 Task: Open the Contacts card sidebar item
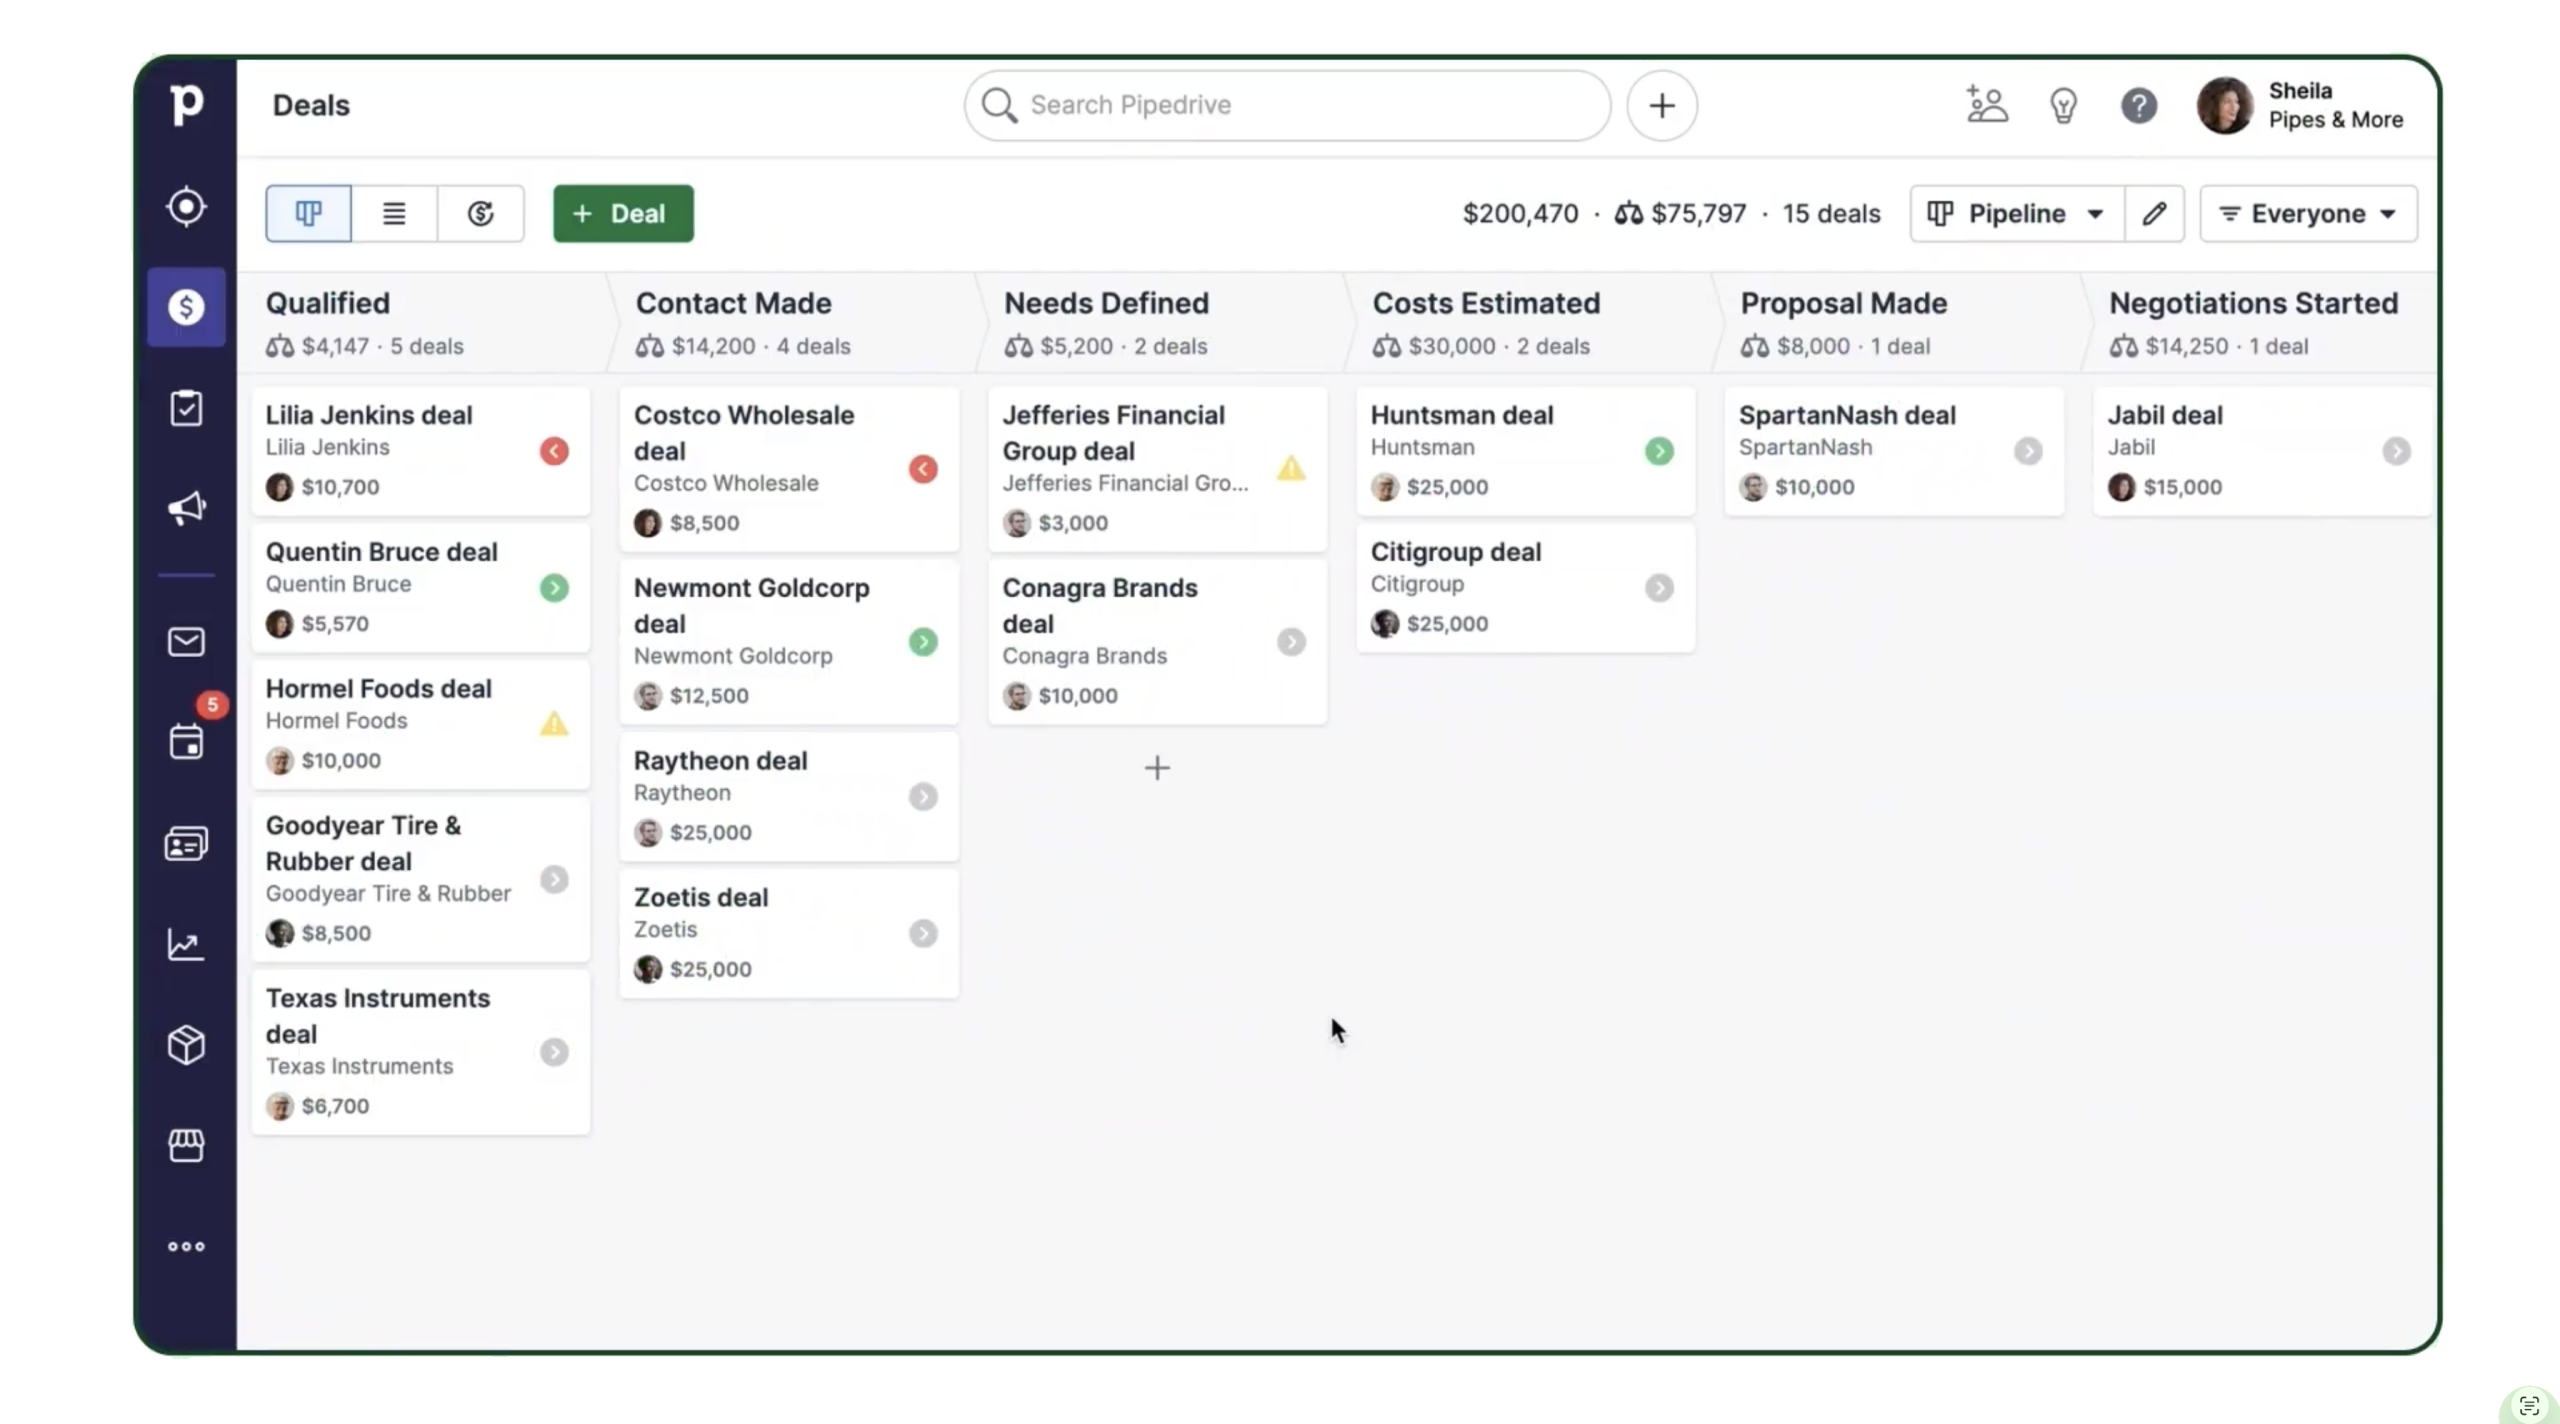[x=186, y=844]
